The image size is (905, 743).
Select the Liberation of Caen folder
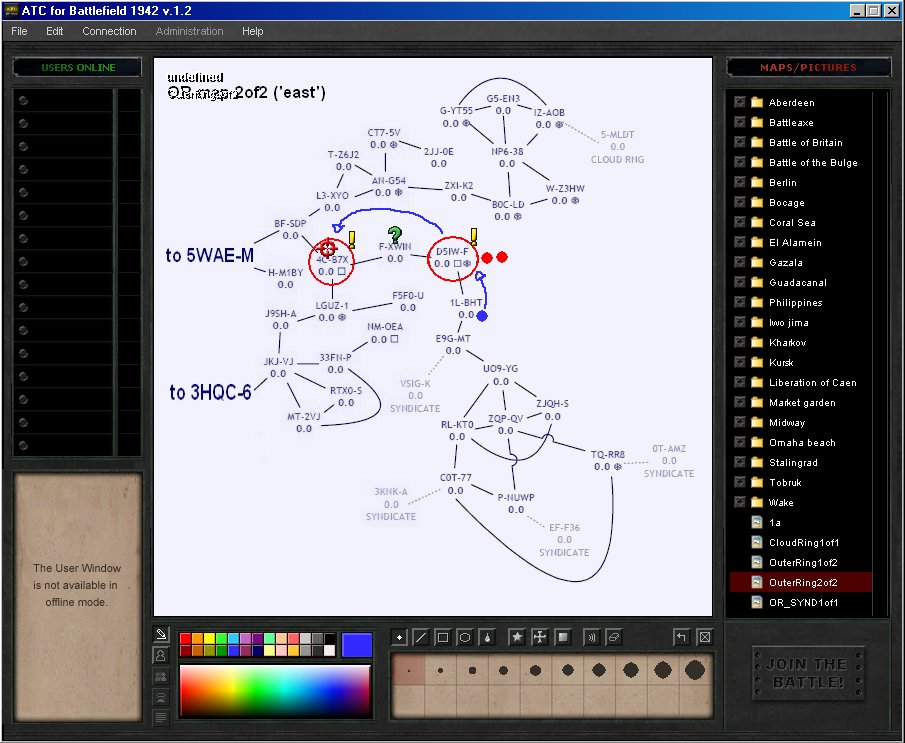(x=813, y=382)
